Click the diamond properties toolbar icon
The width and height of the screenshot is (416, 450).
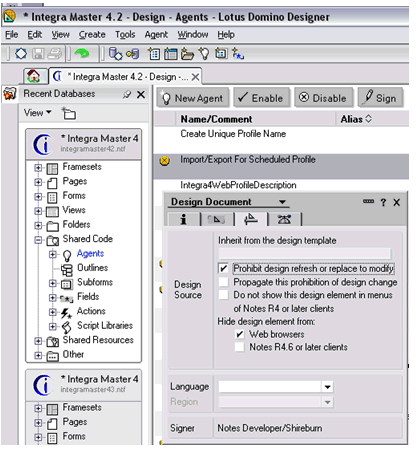[x=21, y=54]
